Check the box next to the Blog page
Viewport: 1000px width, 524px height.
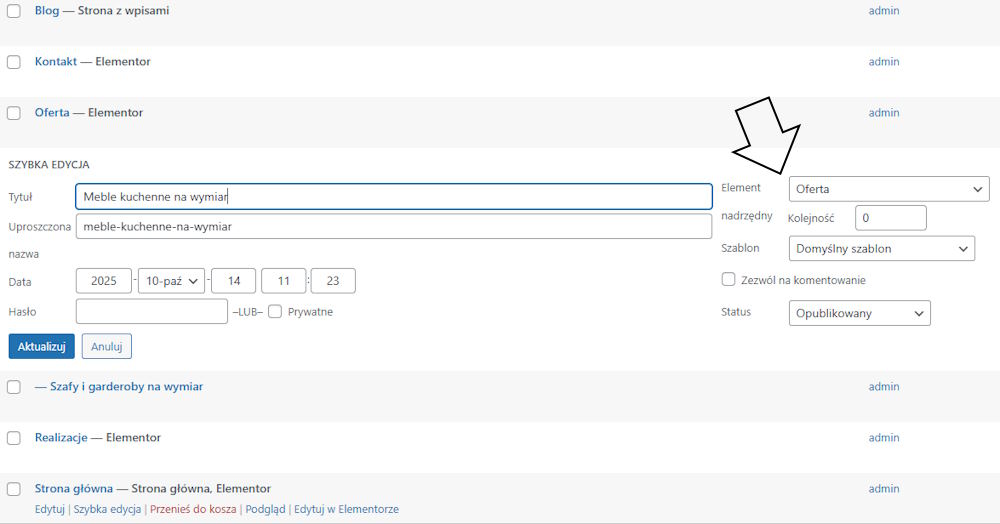(14, 11)
